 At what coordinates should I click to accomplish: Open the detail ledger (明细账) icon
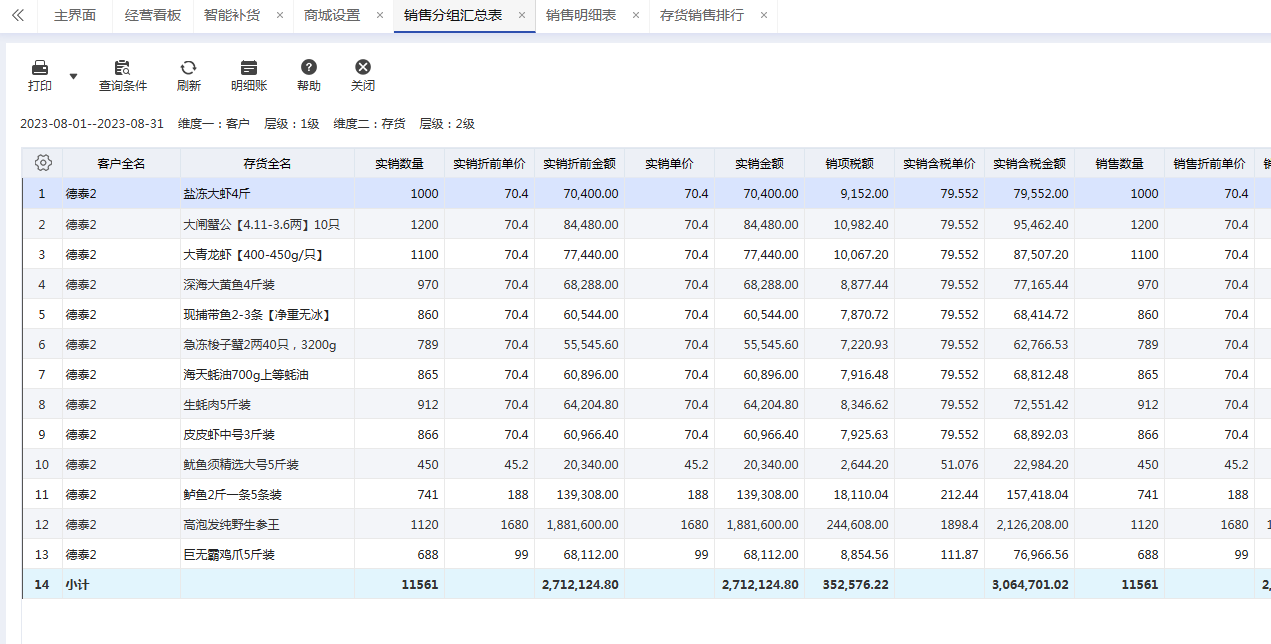[249, 68]
